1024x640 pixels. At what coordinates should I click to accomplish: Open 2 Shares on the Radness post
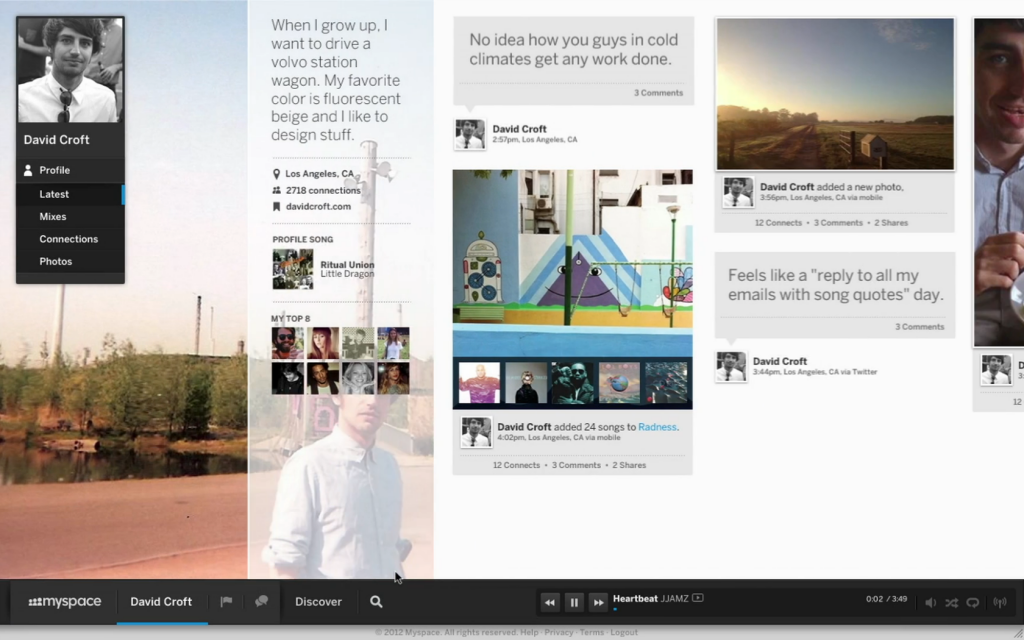click(x=629, y=465)
